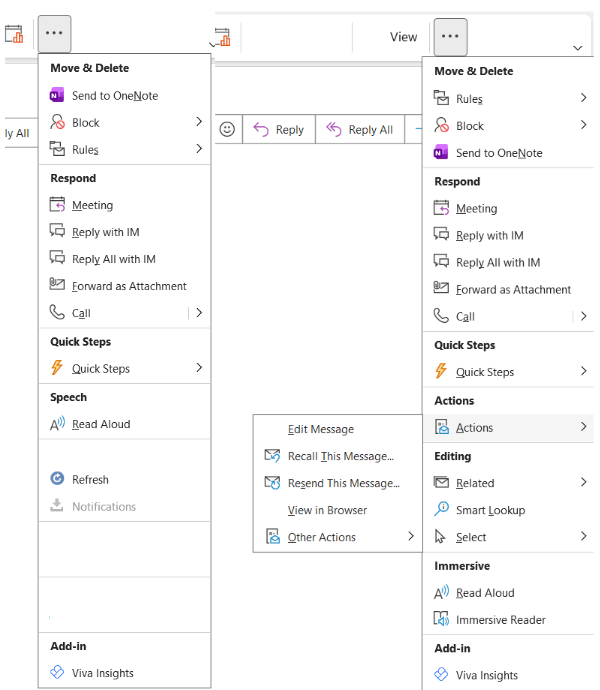Collapse ribbon with chevron at far right
This screenshot has height=690, width=600.
pyautogui.click(x=578, y=48)
